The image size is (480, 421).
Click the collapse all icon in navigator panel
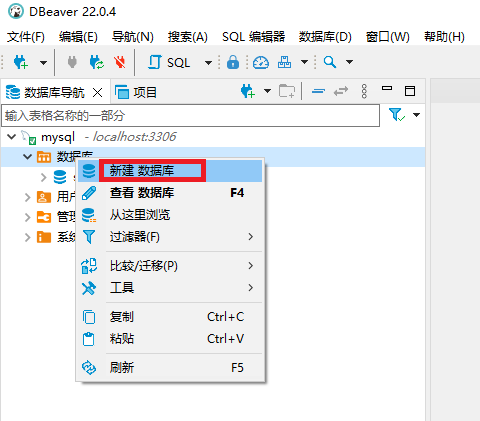[x=318, y=91]
